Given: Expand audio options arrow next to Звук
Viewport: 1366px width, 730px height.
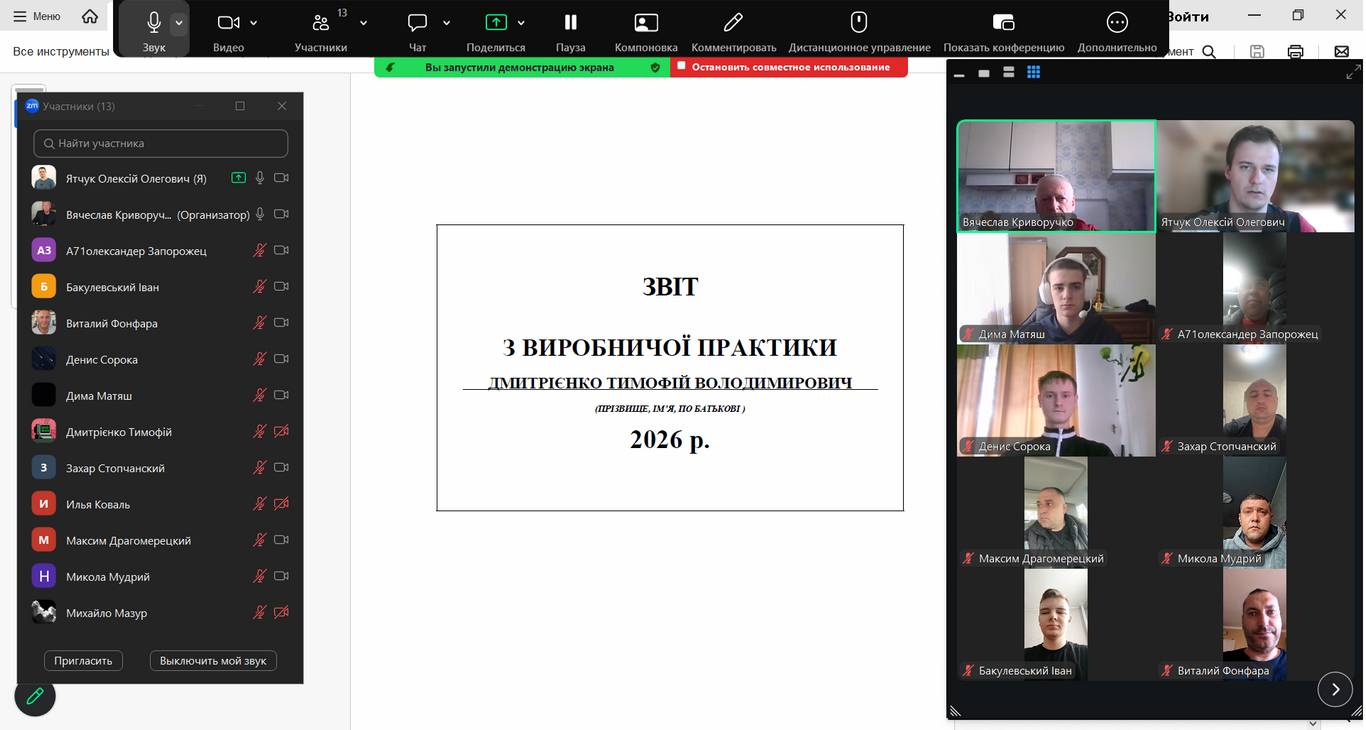Looking at the screenshot, I should pyautogui.click(x=178, y=23).
